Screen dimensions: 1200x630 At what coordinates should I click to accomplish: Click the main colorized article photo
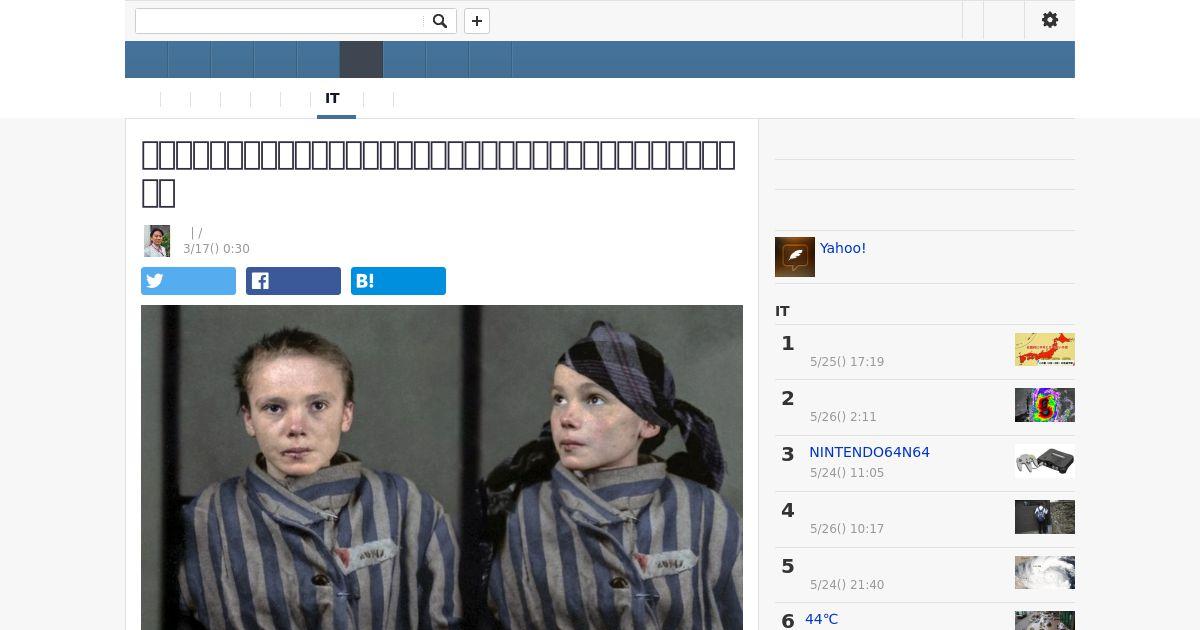coord(442,467)
